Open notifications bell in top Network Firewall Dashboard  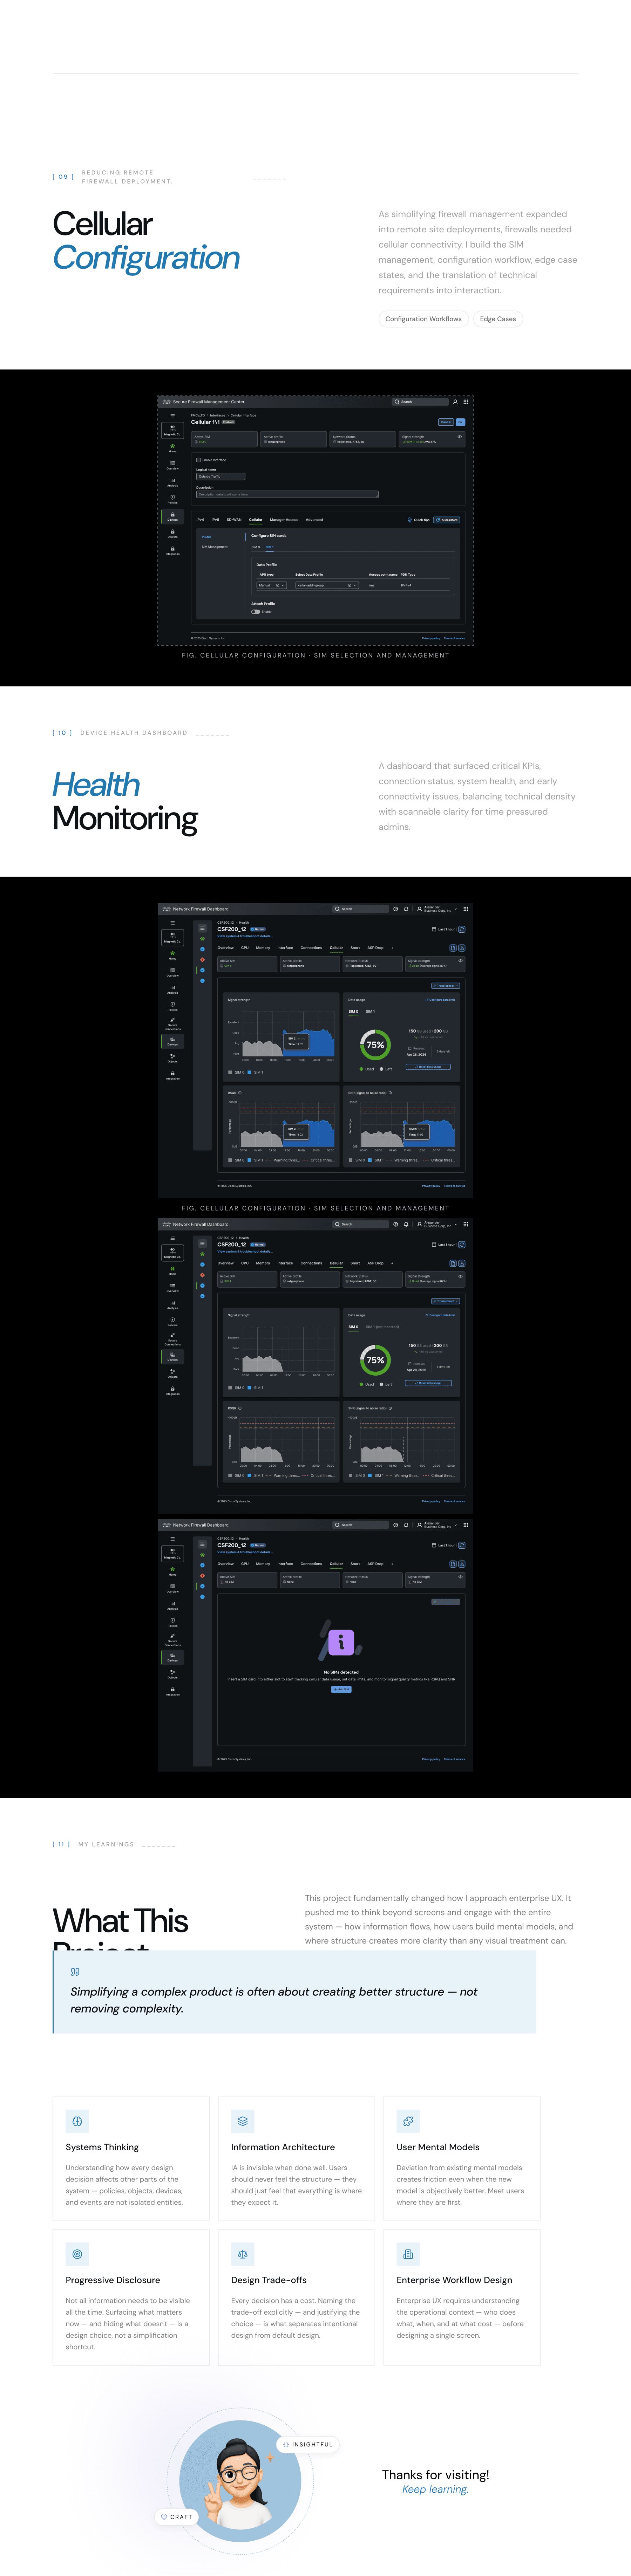(406, 909)
